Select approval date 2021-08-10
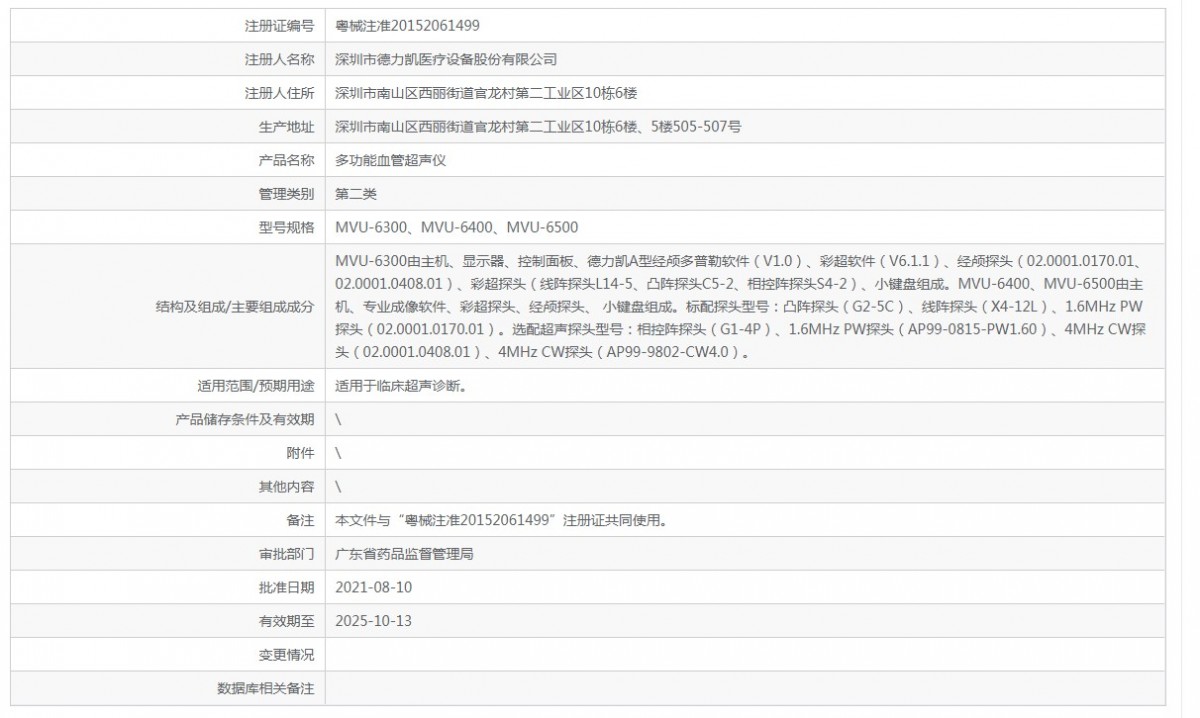Viewport: 1200px width, 718px height. coord(373,587)
